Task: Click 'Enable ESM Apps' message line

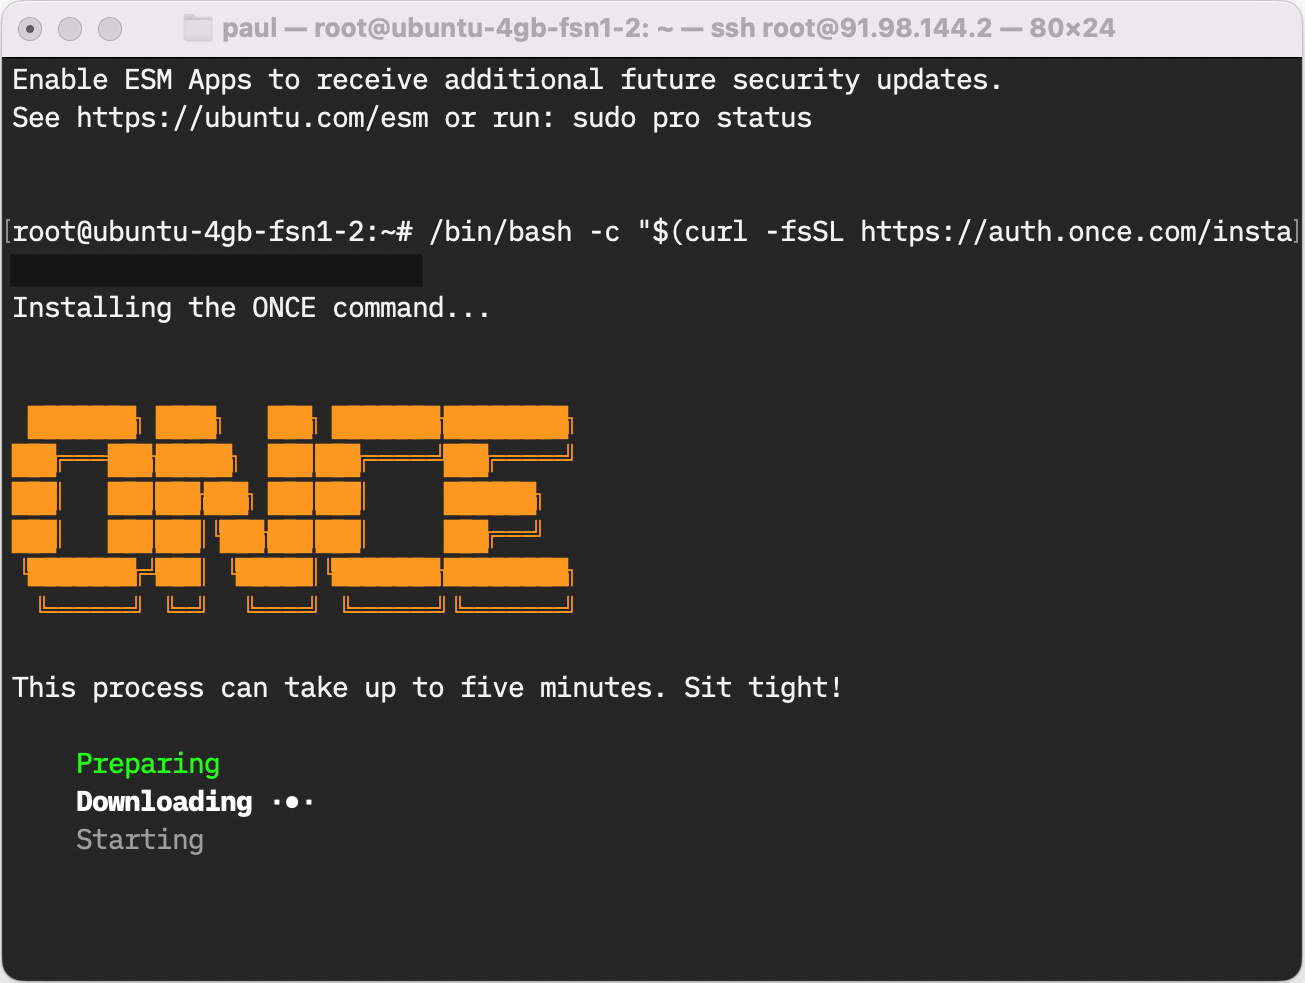Action: 507,80
